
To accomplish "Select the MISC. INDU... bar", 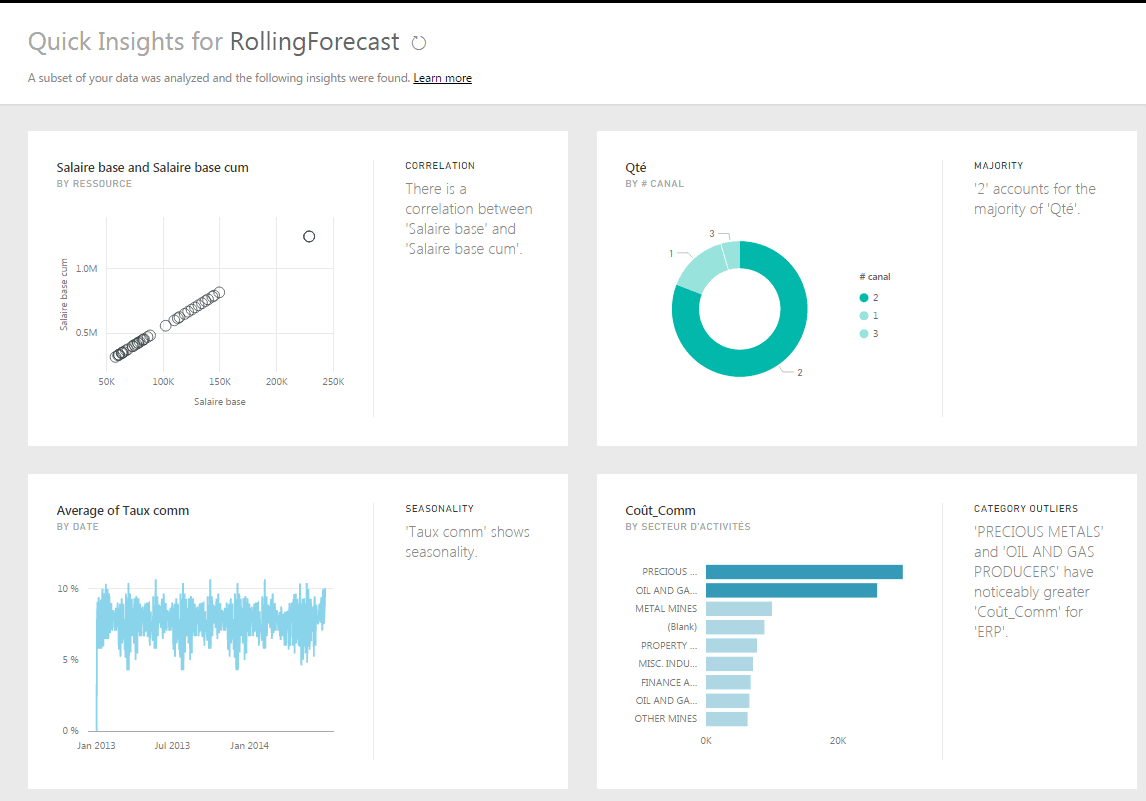I will [729, 664].
